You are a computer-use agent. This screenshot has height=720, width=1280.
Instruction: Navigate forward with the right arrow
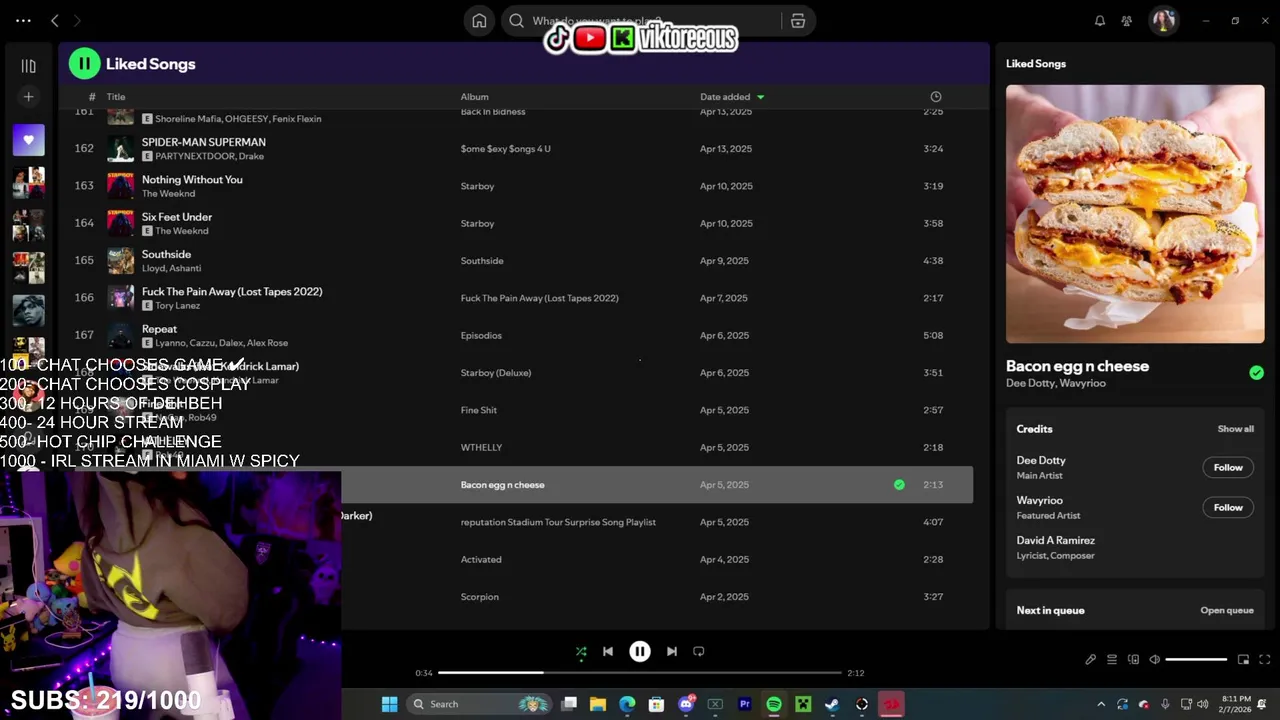click(x=77, y=21)
